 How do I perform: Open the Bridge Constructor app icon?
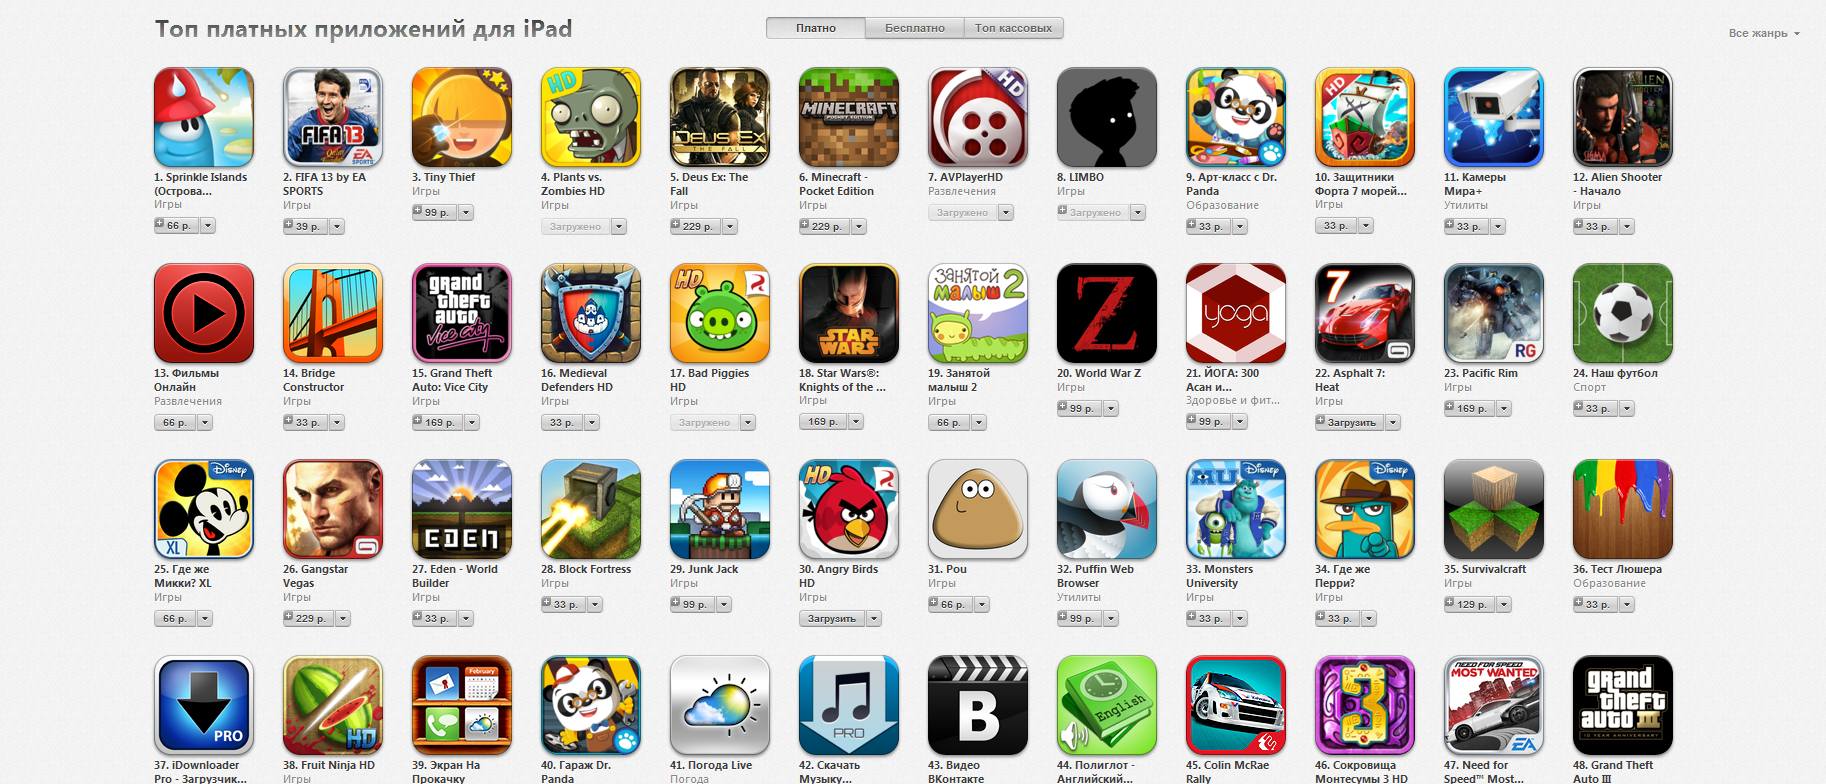332,313
